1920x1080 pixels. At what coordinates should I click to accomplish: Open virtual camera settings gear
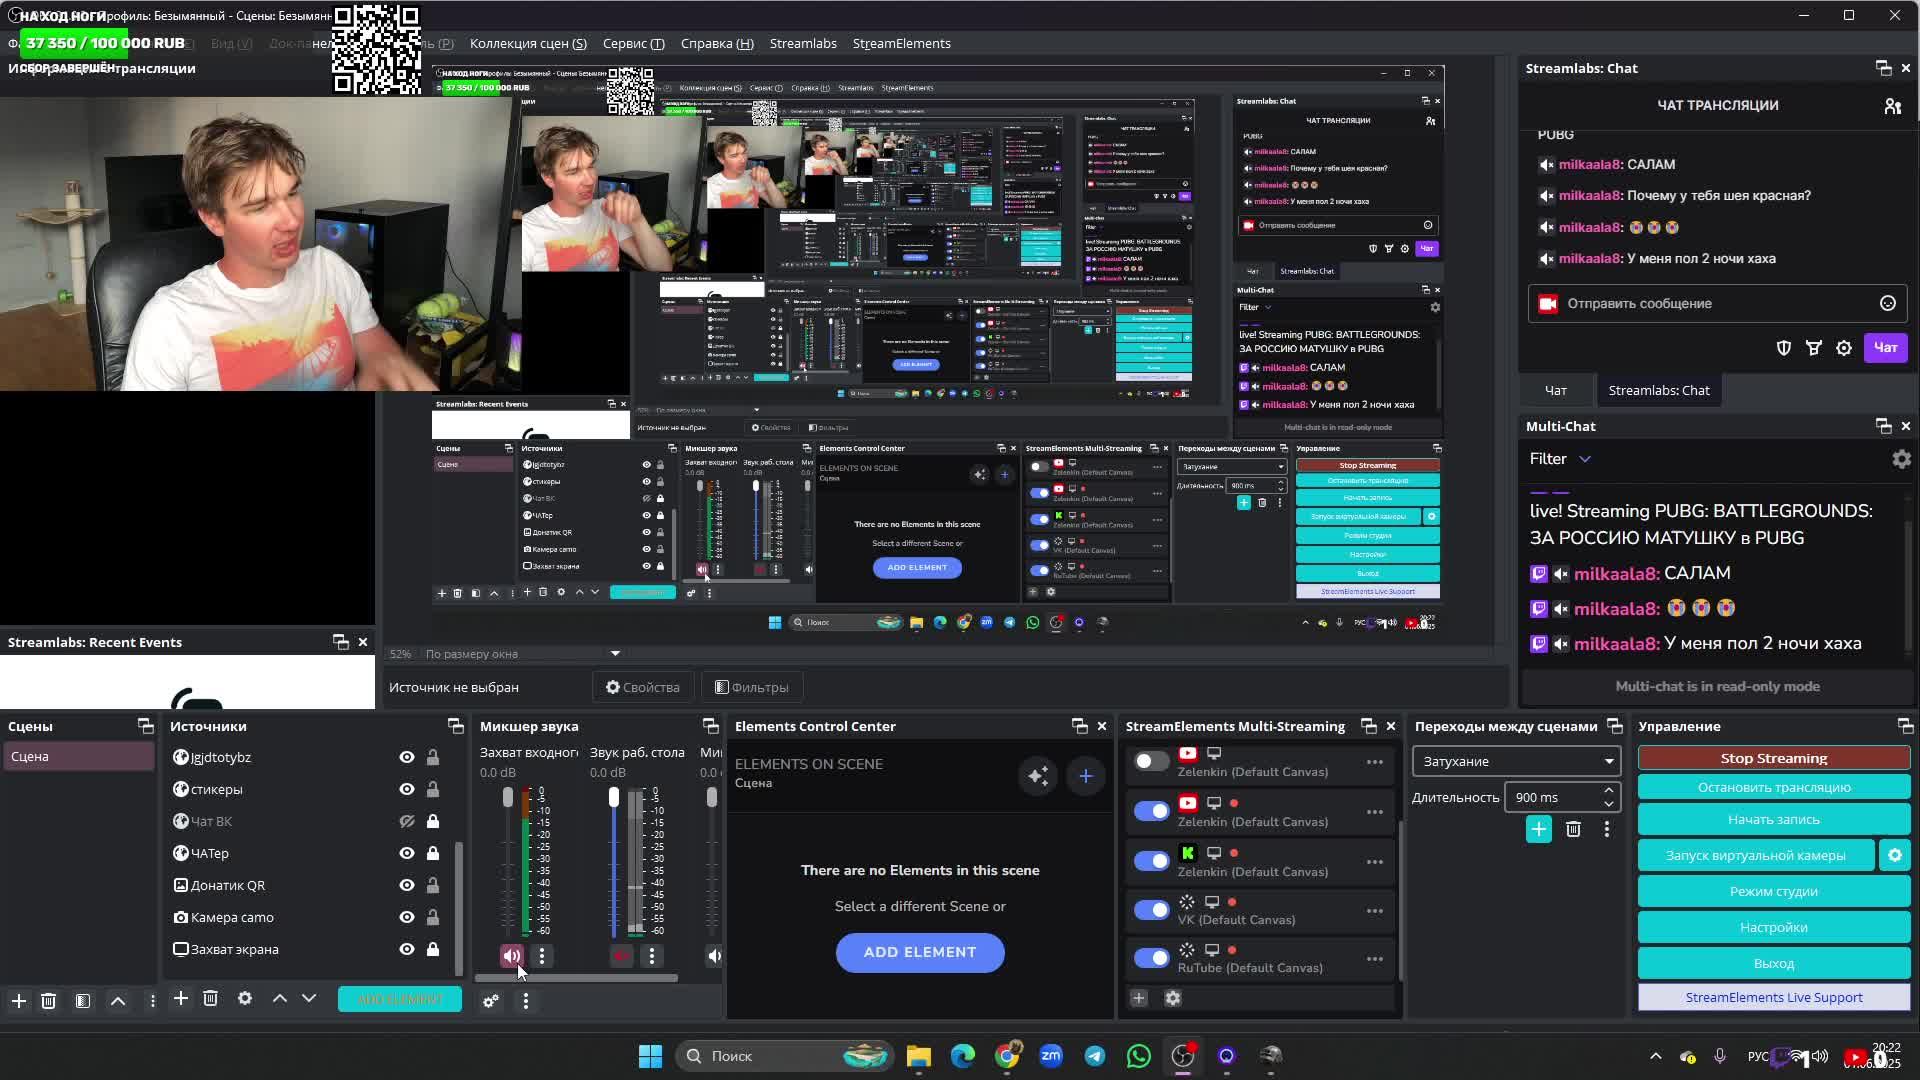click(x=1895, y=855)
